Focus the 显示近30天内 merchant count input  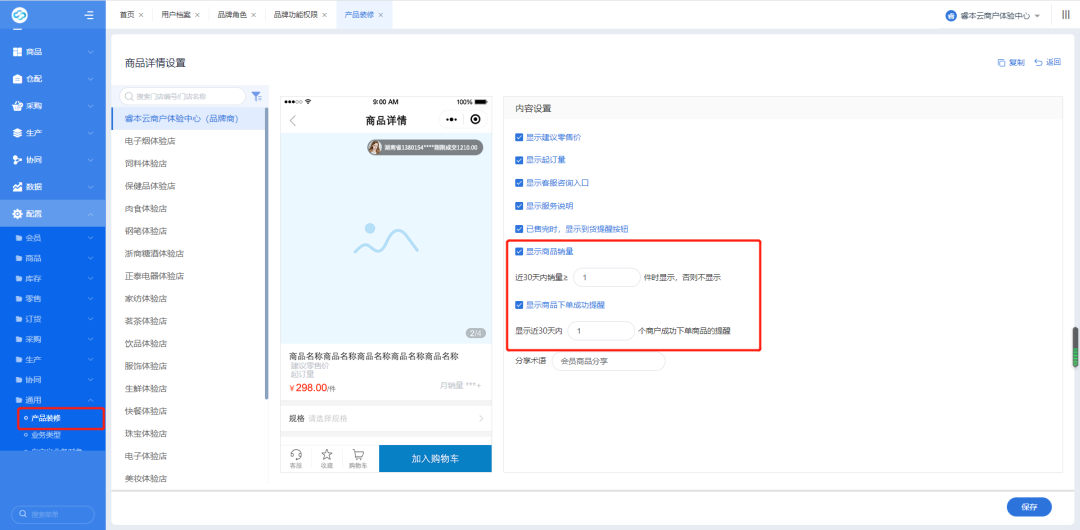coord(600,331)
